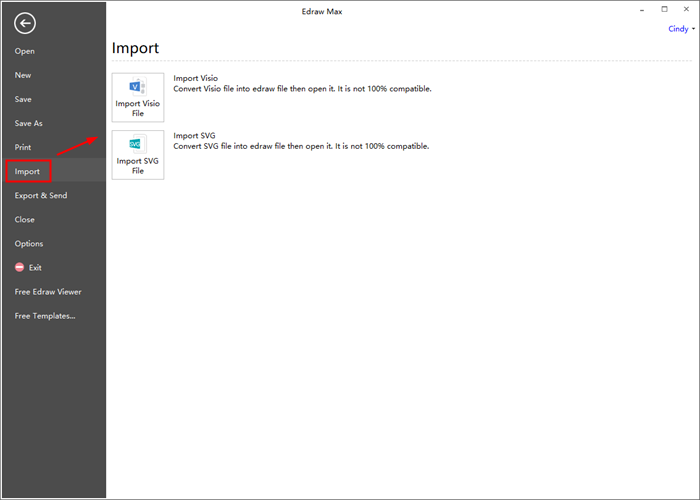This screenshot has width=700, height=500.
Task: Select New in the sidebar
Action: (23, 75)
